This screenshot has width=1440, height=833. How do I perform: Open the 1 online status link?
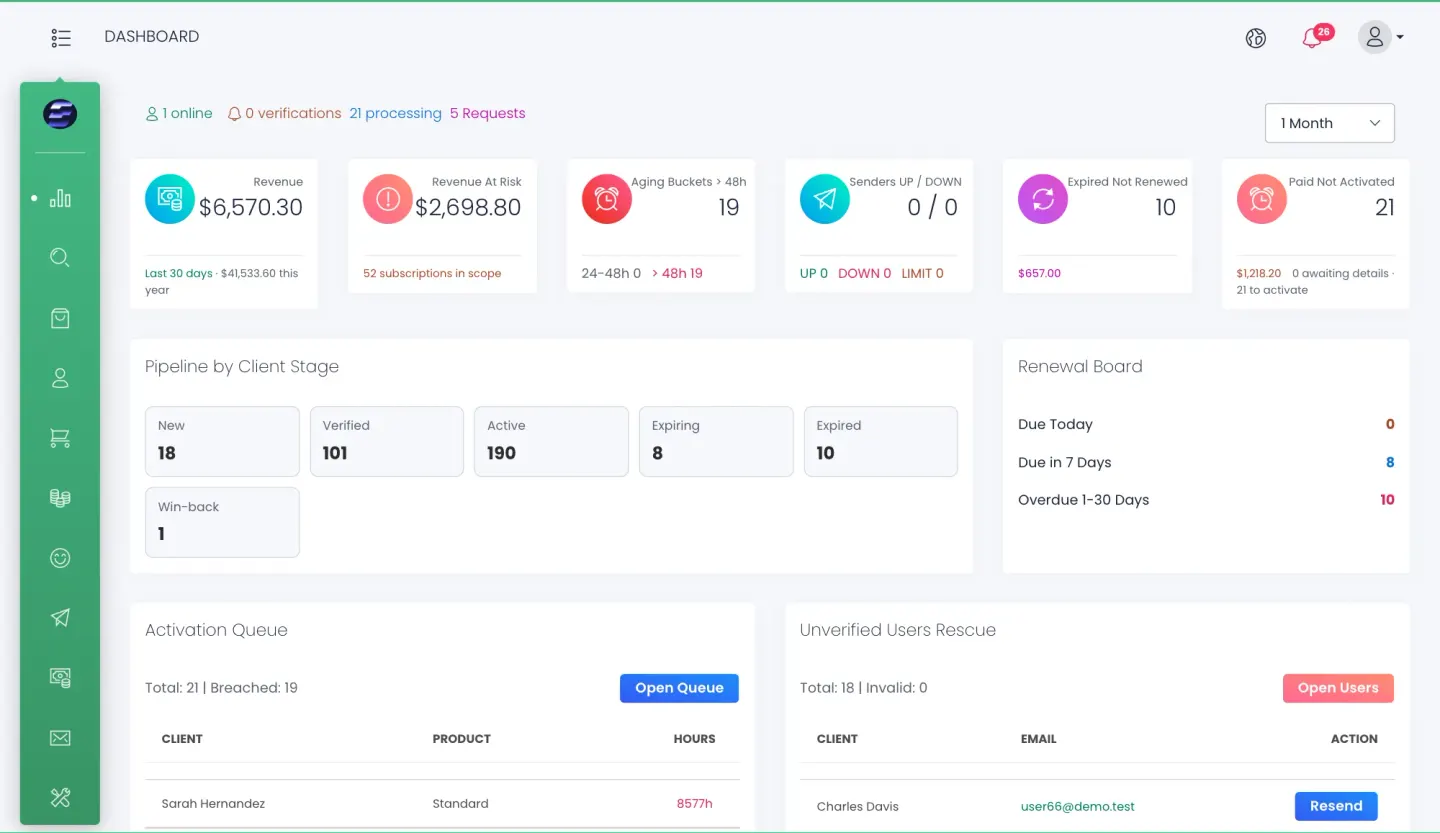(x=179, y=113)
